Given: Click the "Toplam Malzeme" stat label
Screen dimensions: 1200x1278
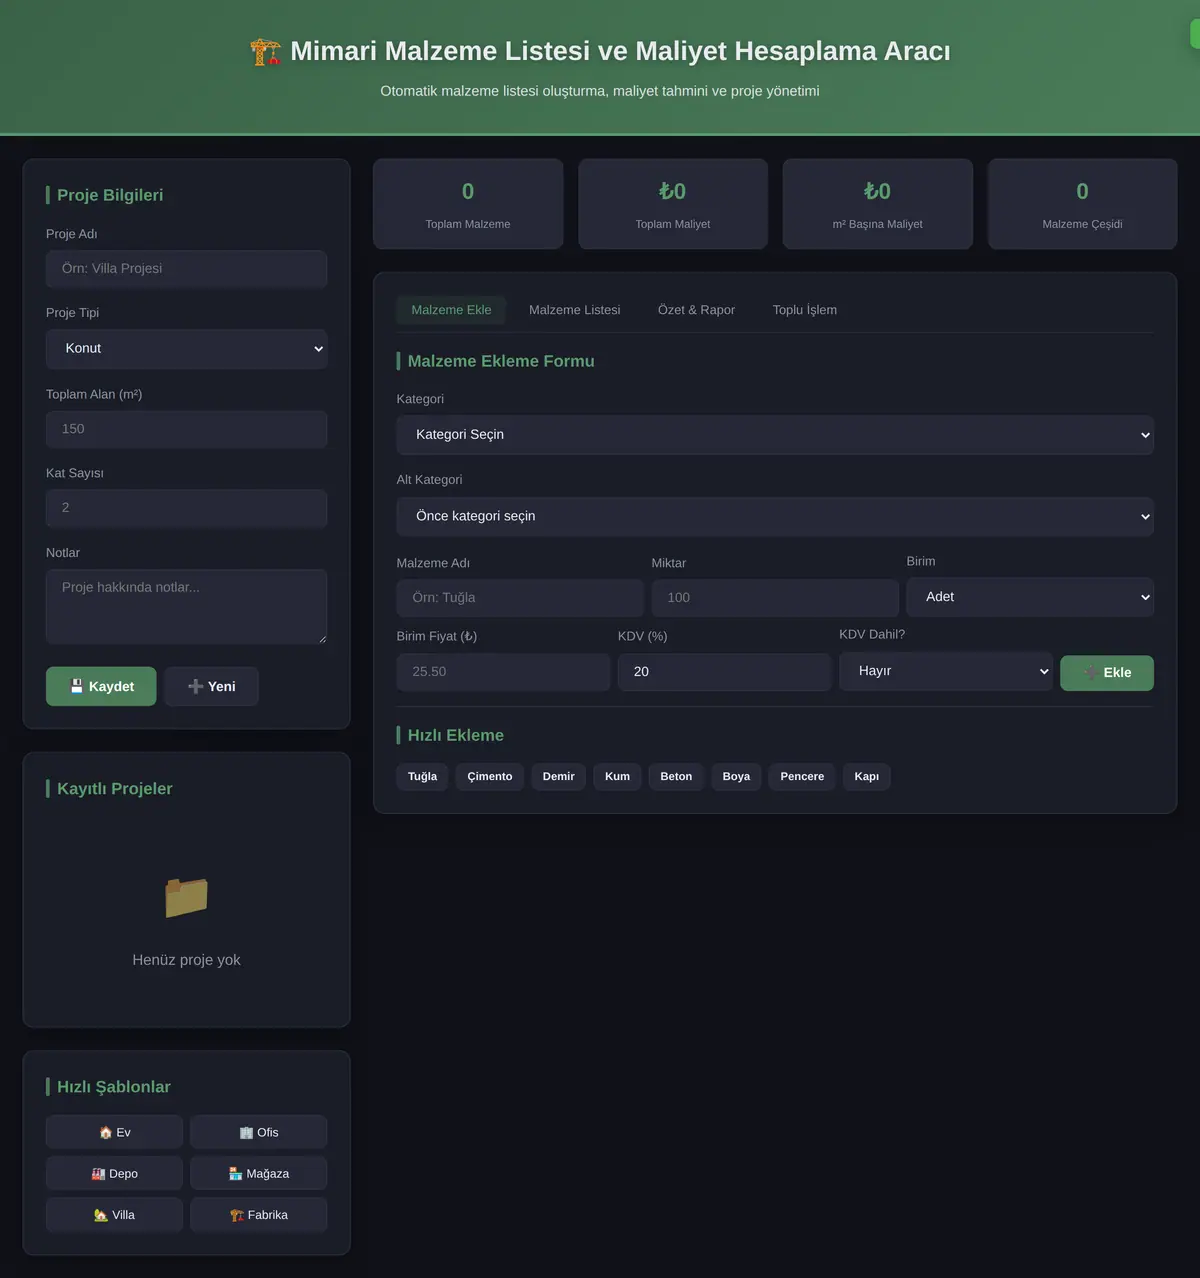Looking at the screenshot, I should (468, 224).
